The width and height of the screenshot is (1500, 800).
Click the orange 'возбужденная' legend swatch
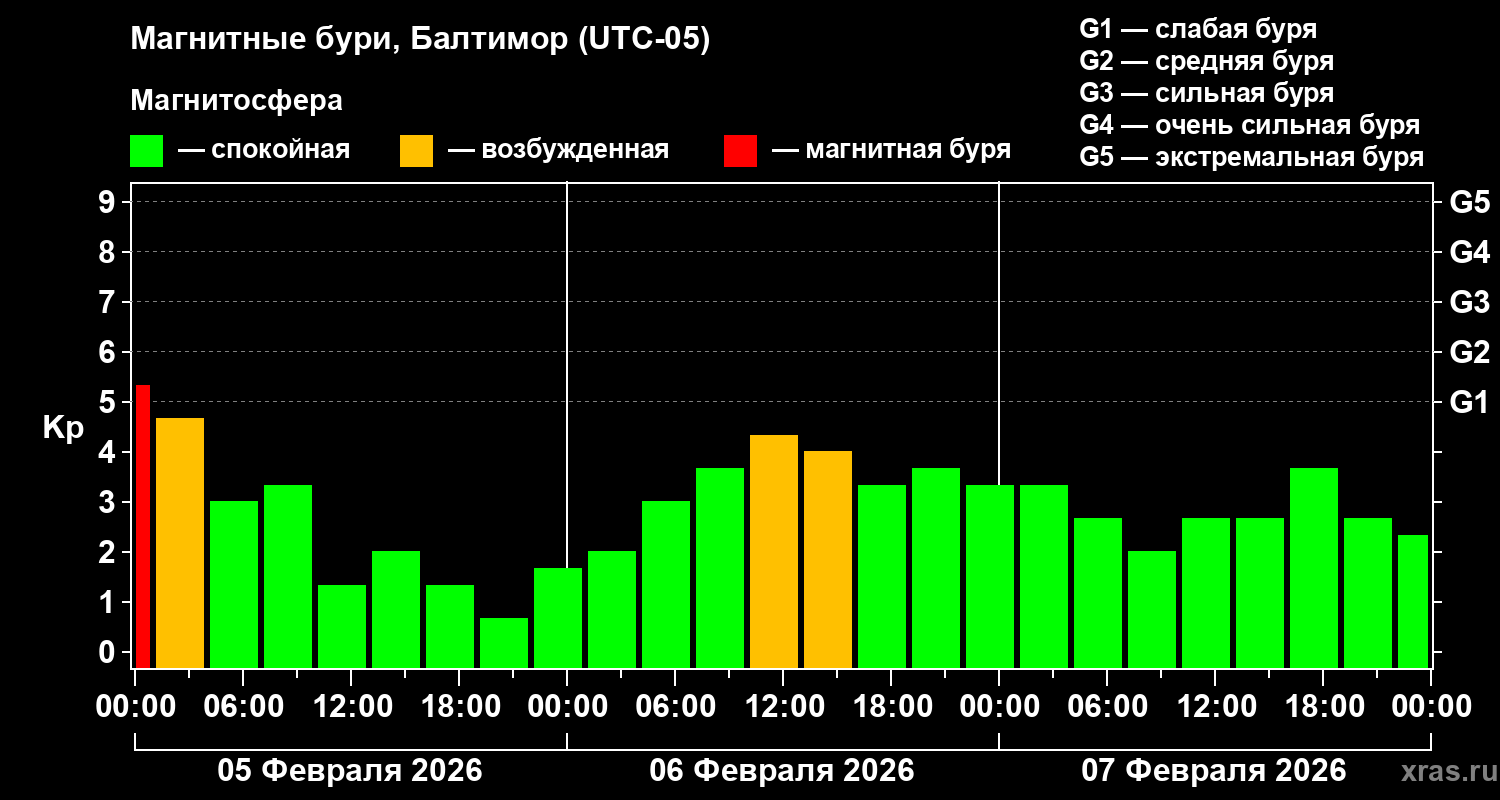pos(416,151)
